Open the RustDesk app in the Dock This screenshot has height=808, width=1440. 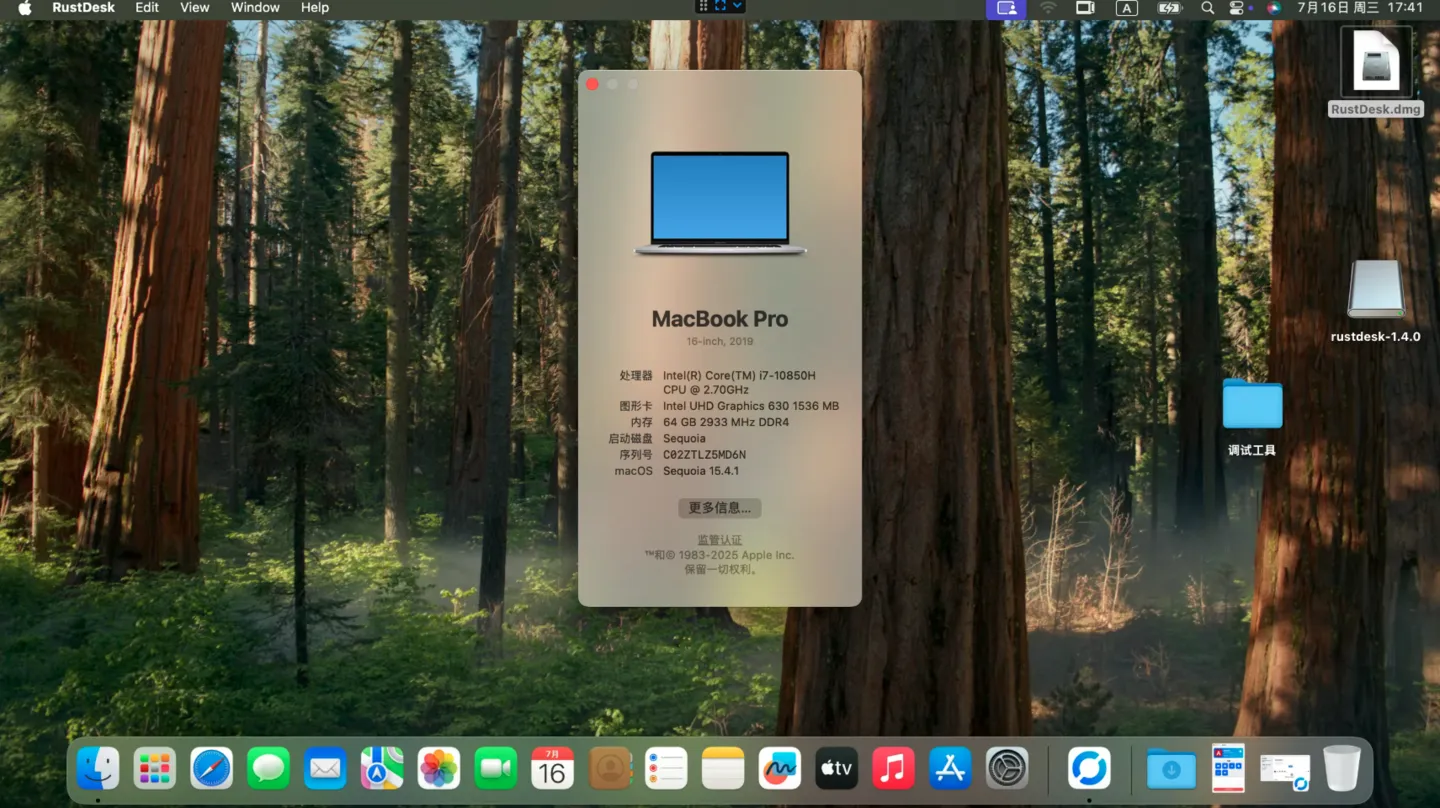point(1088,768)
